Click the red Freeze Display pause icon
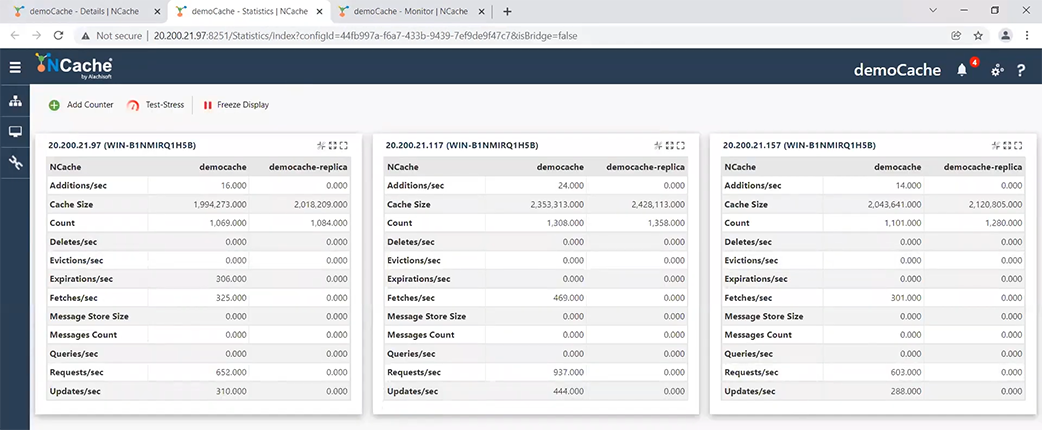Viewport: 1042px width, 430px height. click(207, 105)
